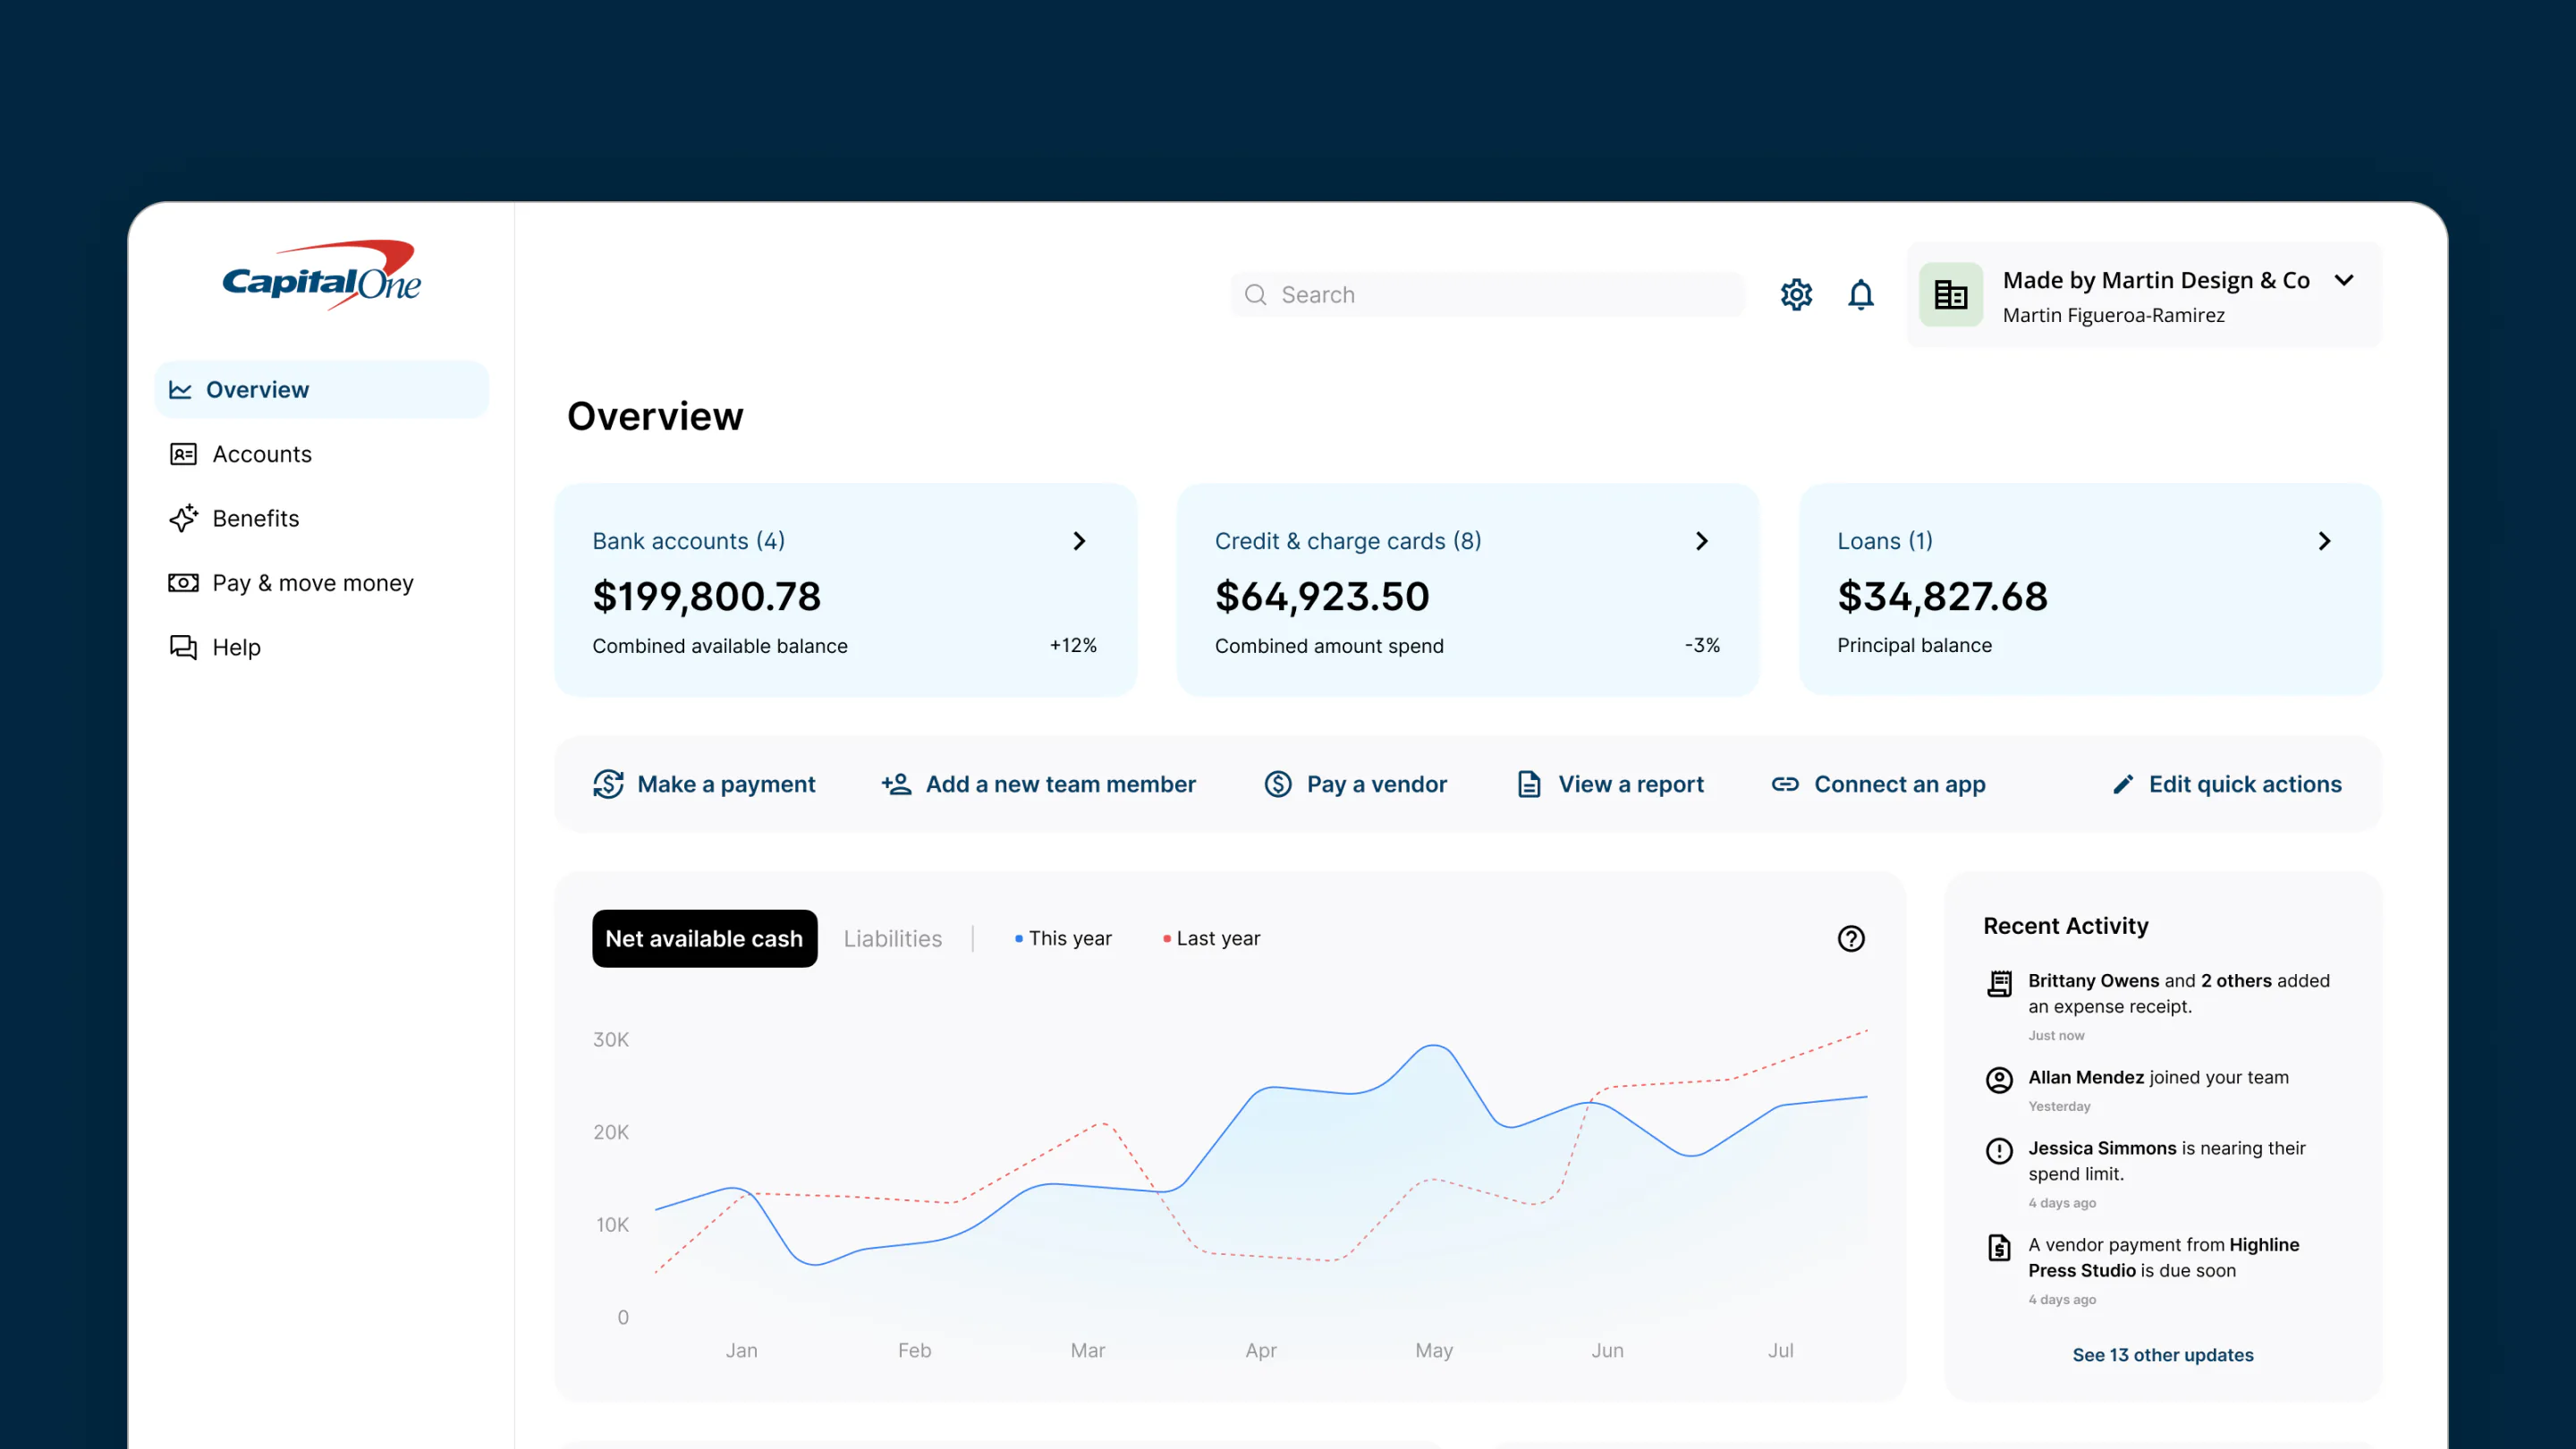Viewport: 2576px width, 1449px height.
Task: Toggle the Last year chart series
Action: tap(1211, 938)
